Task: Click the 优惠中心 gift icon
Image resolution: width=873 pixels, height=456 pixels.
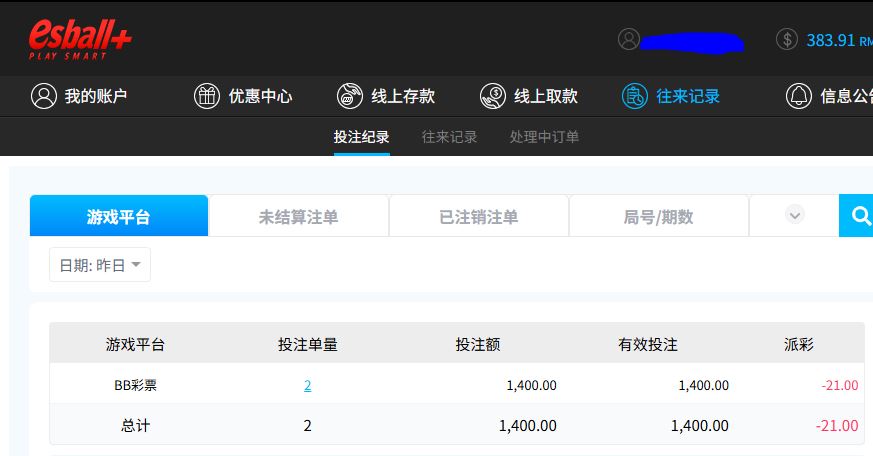Action: [206, 96]
